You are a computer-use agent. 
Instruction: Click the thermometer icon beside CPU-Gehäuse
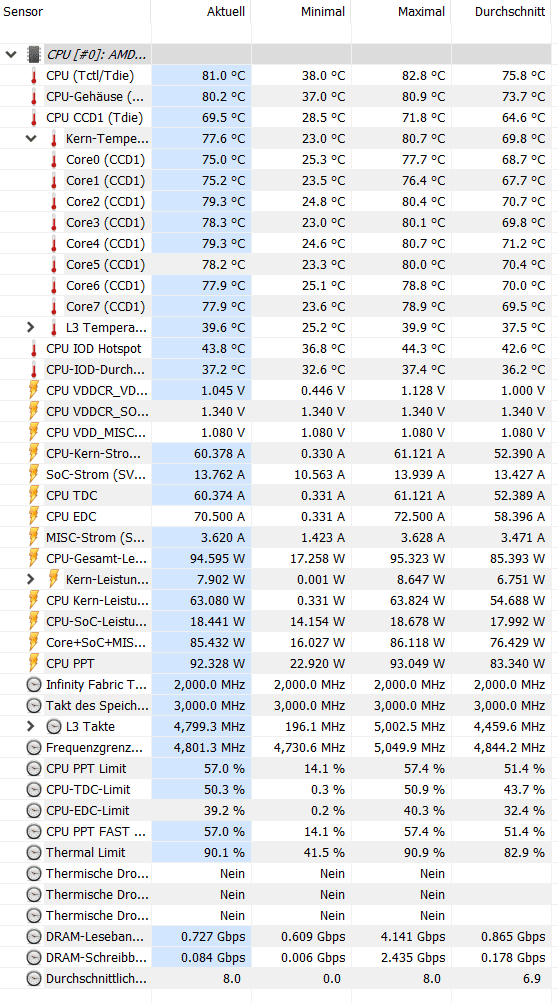33,97
